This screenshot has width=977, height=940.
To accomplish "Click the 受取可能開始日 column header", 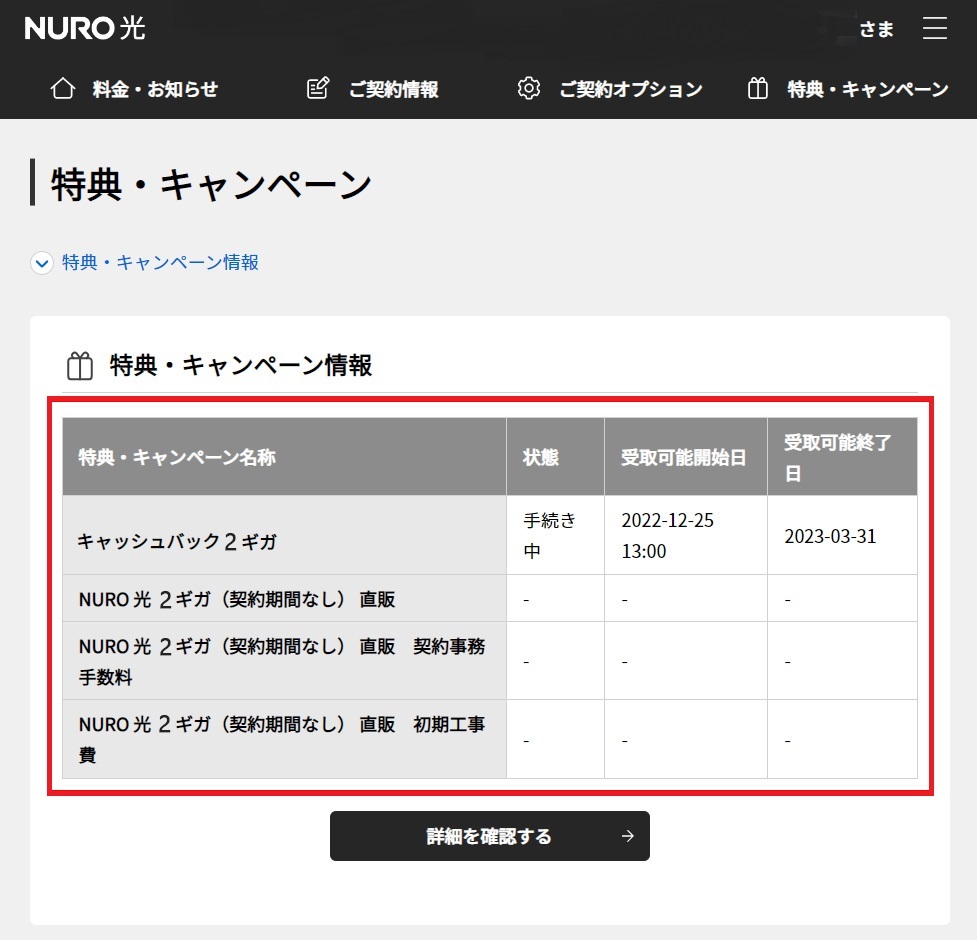I will 684,457.
